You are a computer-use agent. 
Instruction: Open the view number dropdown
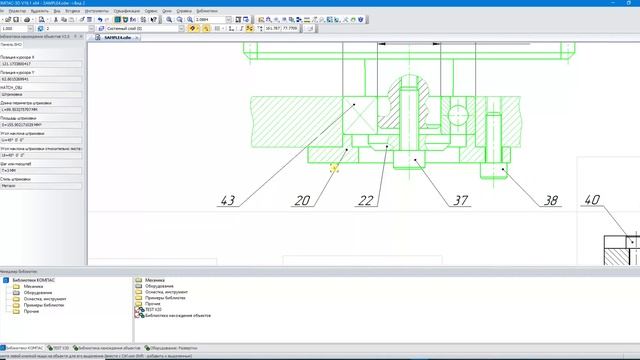click(91, 29)
